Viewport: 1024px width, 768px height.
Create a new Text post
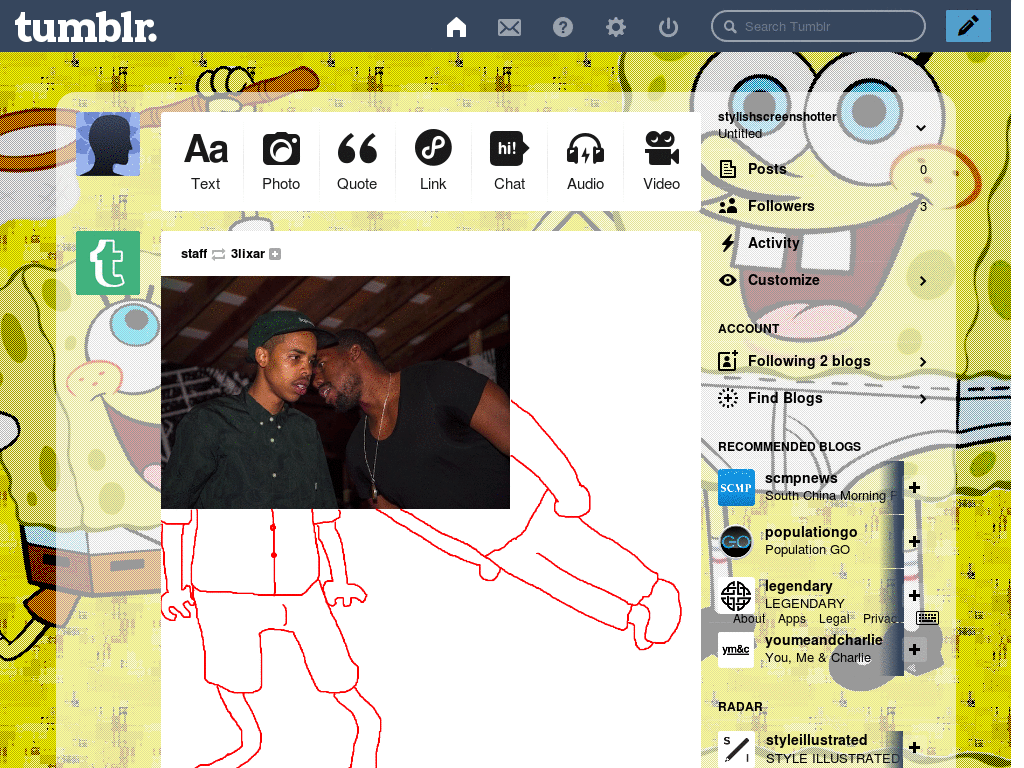(x=206, y=161)
